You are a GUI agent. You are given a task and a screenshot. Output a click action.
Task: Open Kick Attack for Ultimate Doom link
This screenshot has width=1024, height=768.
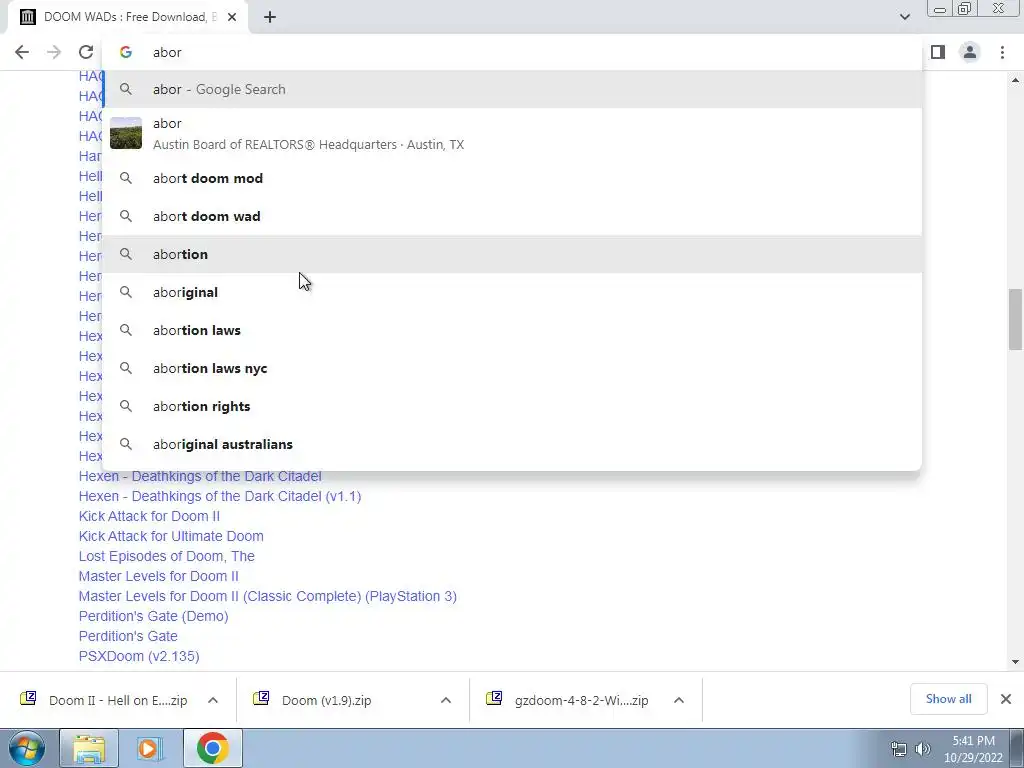click(x=171, y=536)
